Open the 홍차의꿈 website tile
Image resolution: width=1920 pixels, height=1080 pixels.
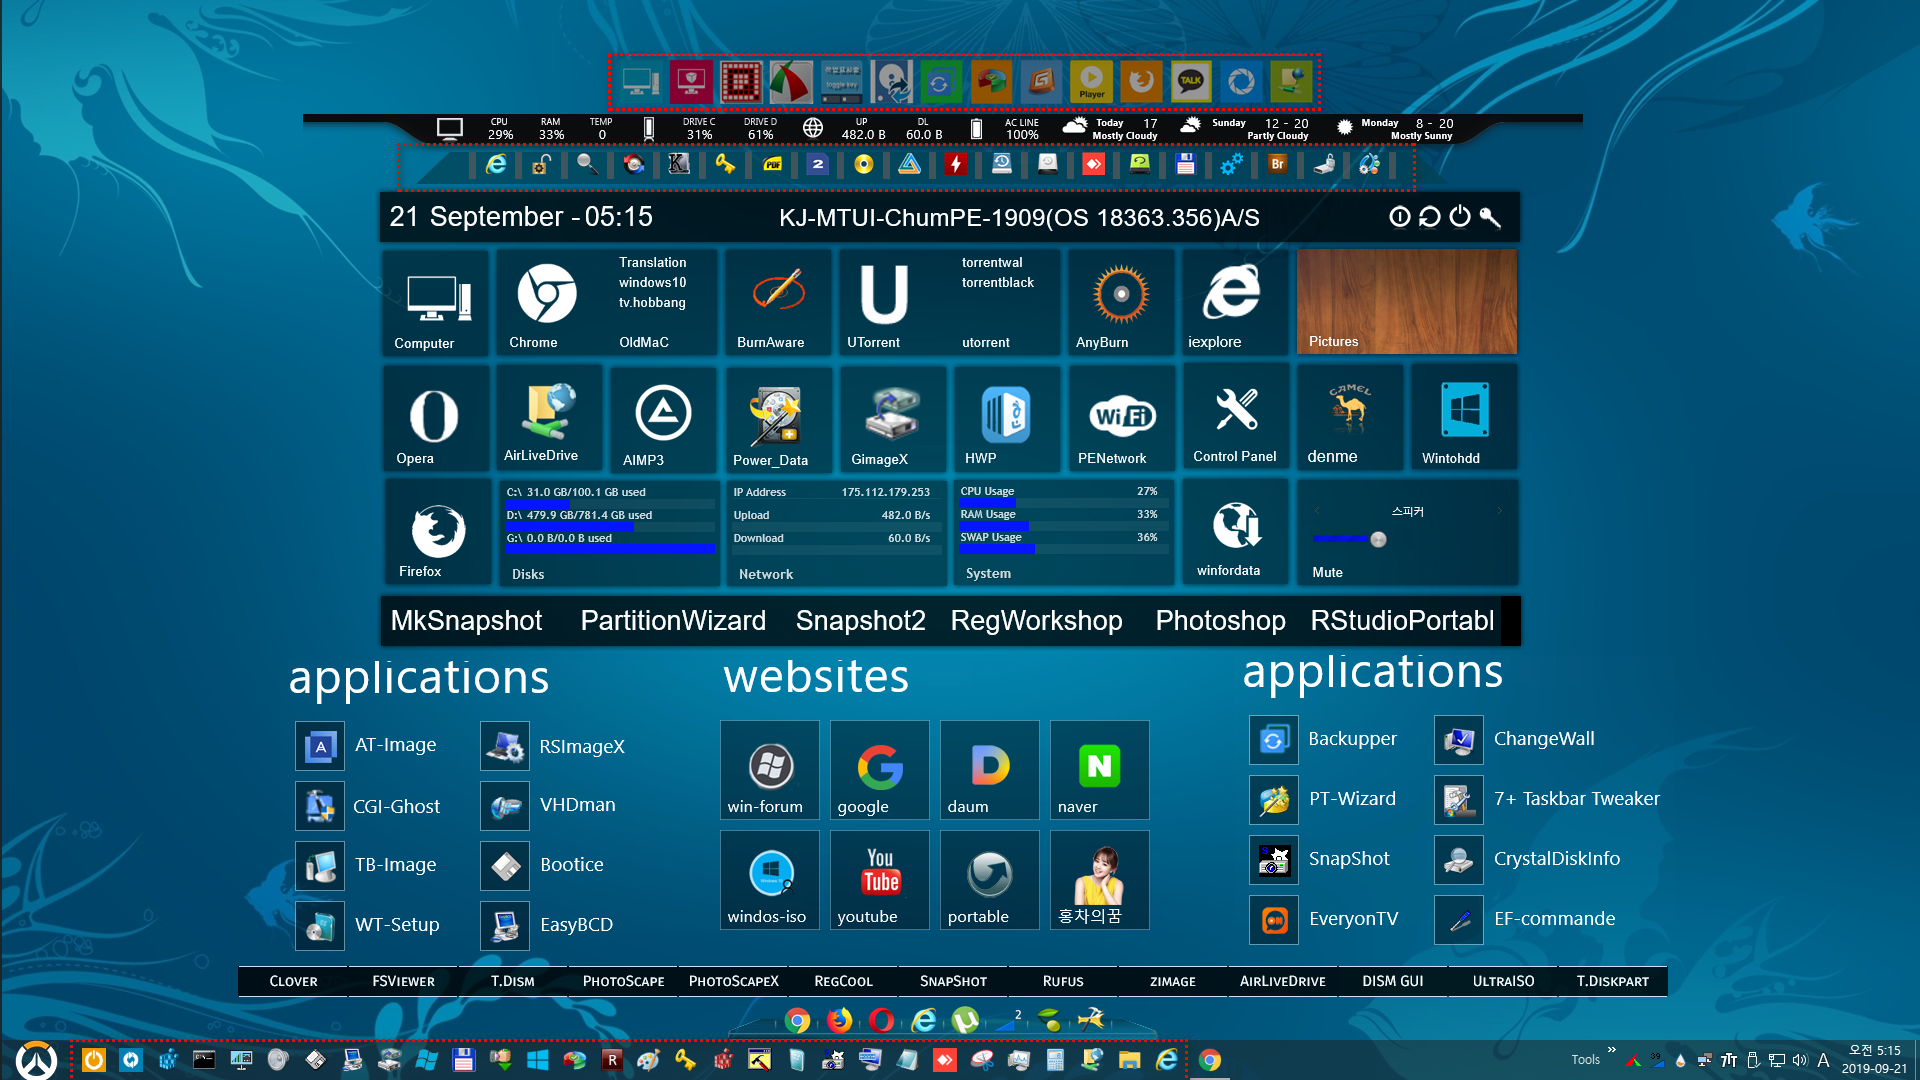(1099, 880)
